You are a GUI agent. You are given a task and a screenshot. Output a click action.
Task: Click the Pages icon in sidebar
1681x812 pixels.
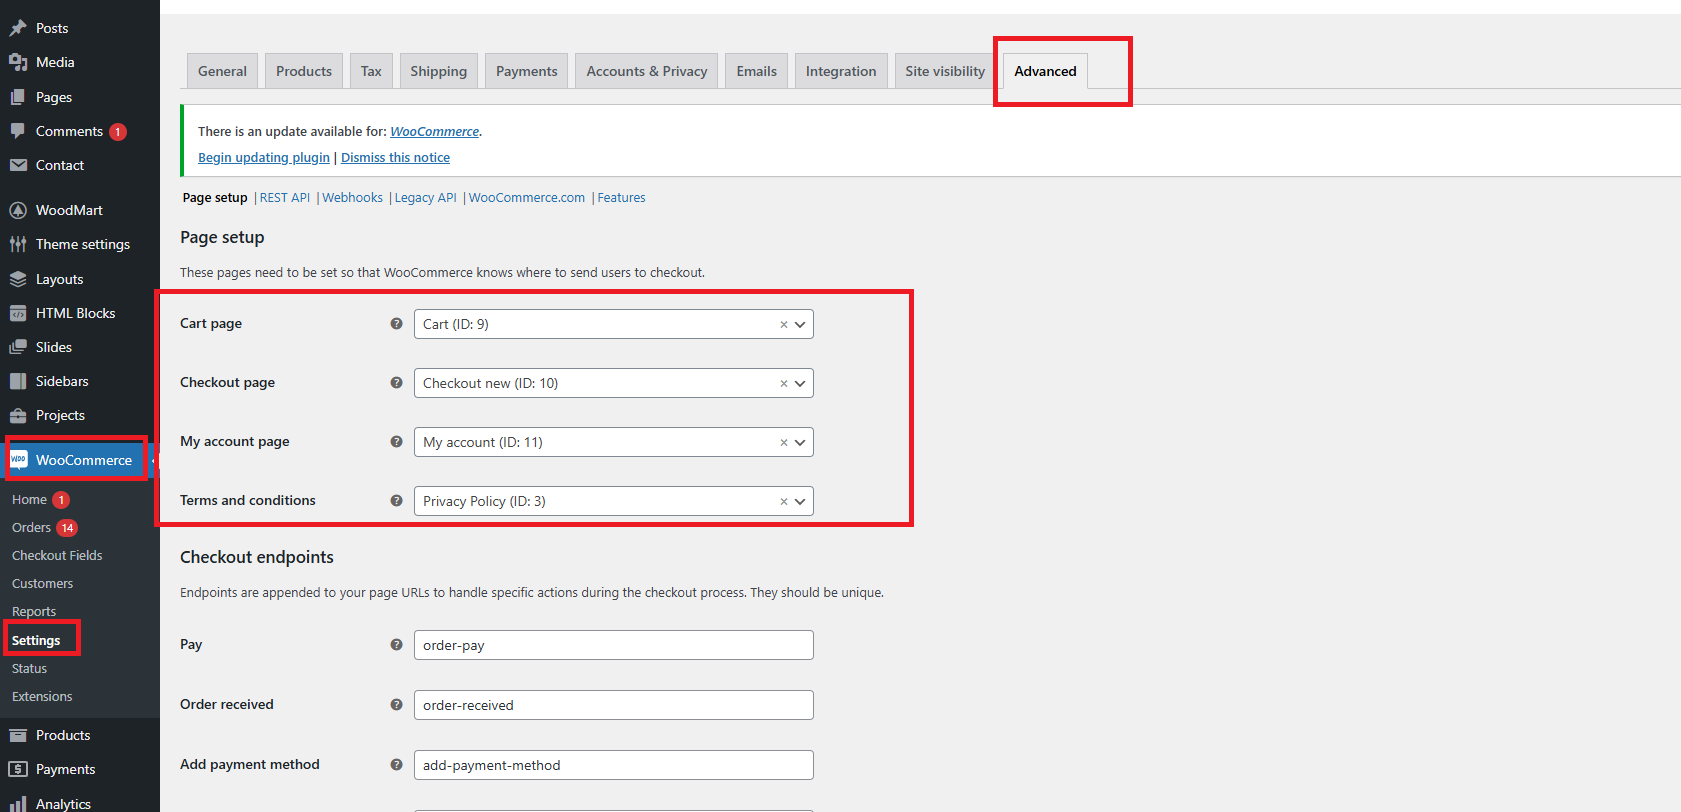click(x=18, y=97)
